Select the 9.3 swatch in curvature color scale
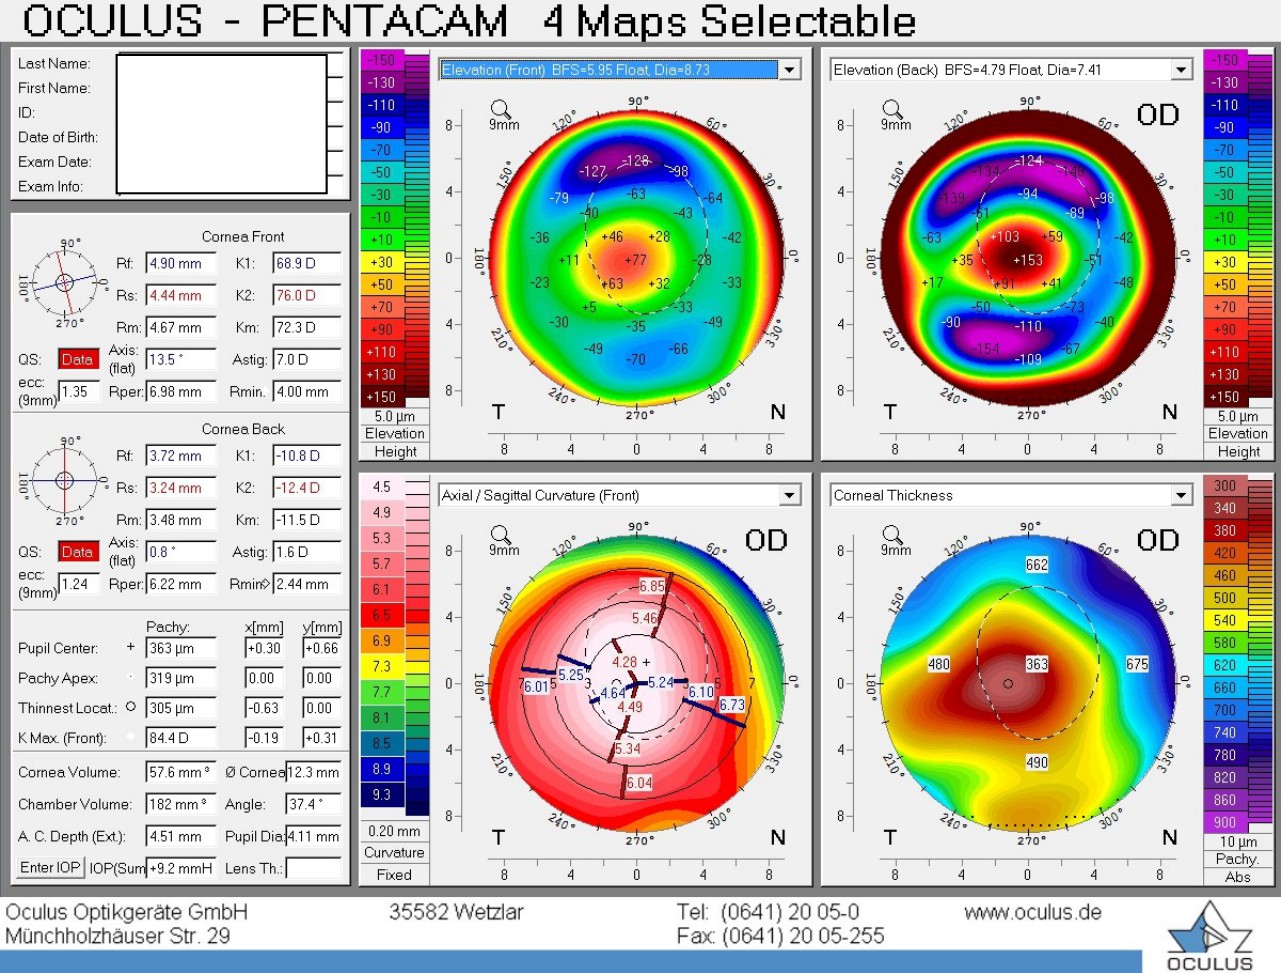This screenshot has height=973, width=1281. point(382,795)
